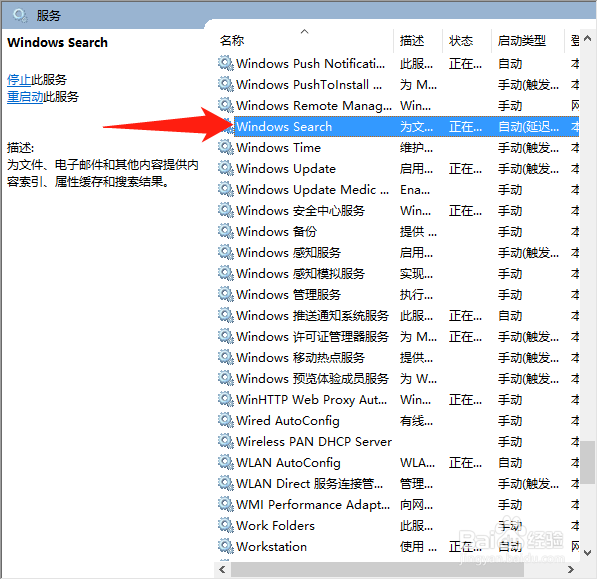This screenshot has width=598, height=580.
Task: Select the Workstation service name
Action: click(x=272, y=546)
